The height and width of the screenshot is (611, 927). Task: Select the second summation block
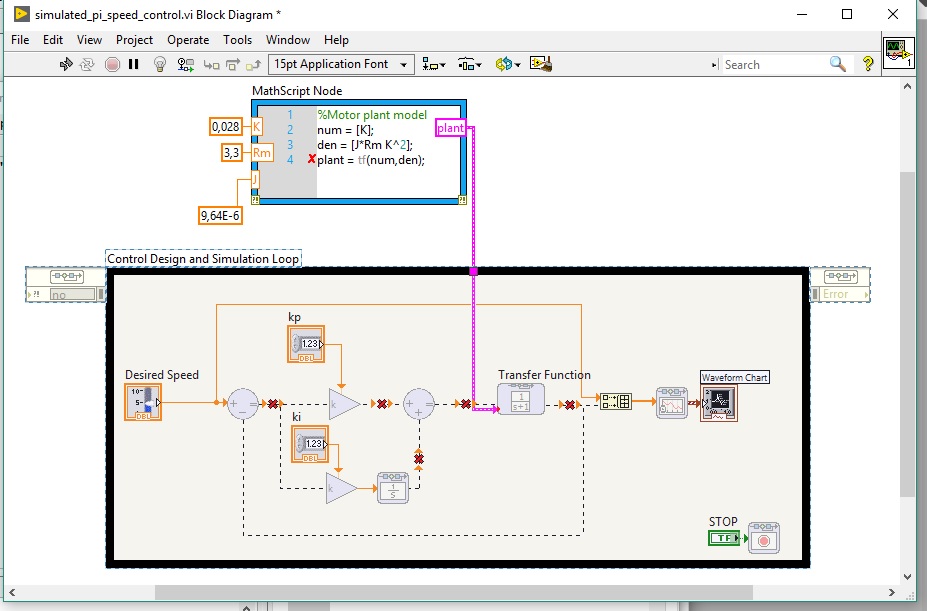(419, 404)
